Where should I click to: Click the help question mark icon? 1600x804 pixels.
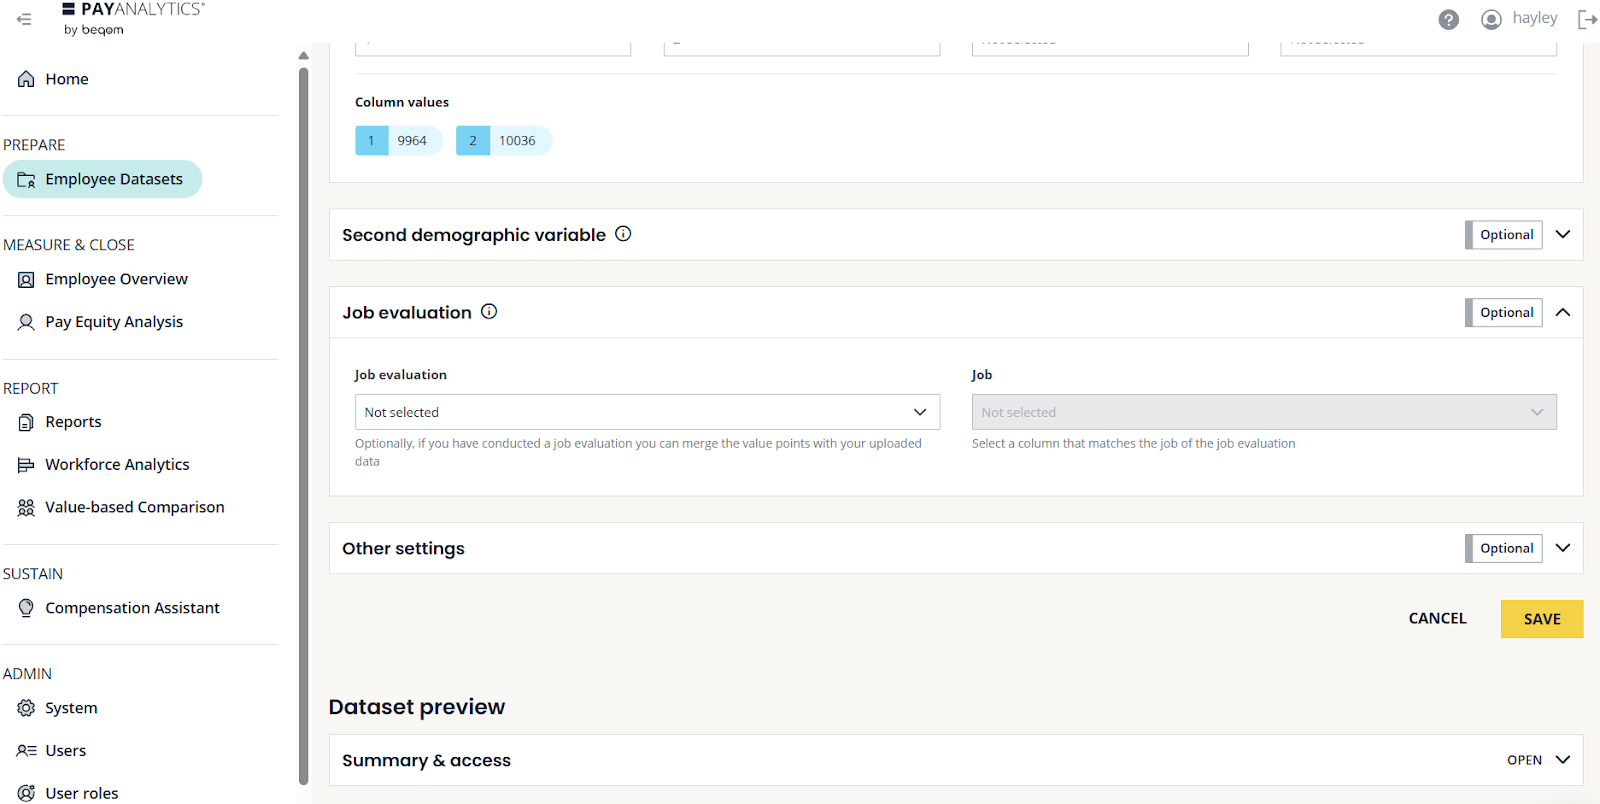[x=1448, y=20]
